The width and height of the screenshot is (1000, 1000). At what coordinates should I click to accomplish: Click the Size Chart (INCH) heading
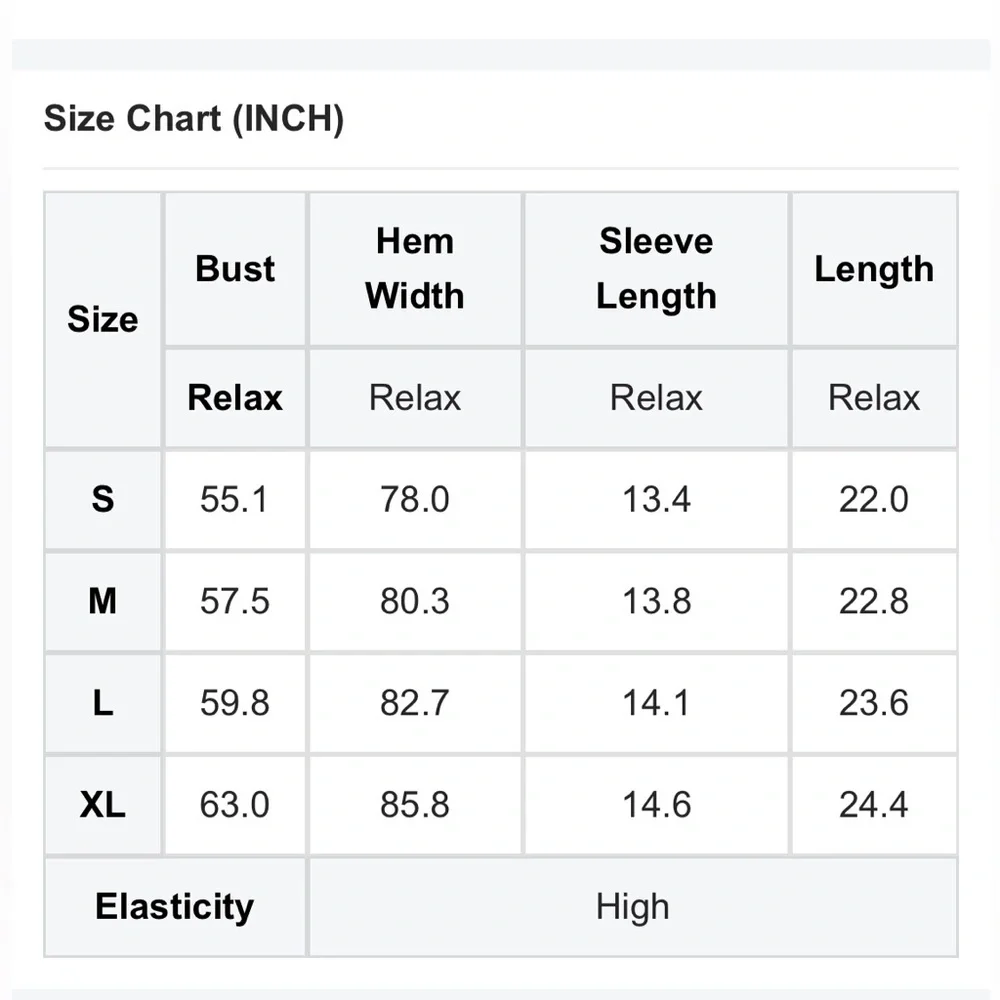[x=193, y=120]
